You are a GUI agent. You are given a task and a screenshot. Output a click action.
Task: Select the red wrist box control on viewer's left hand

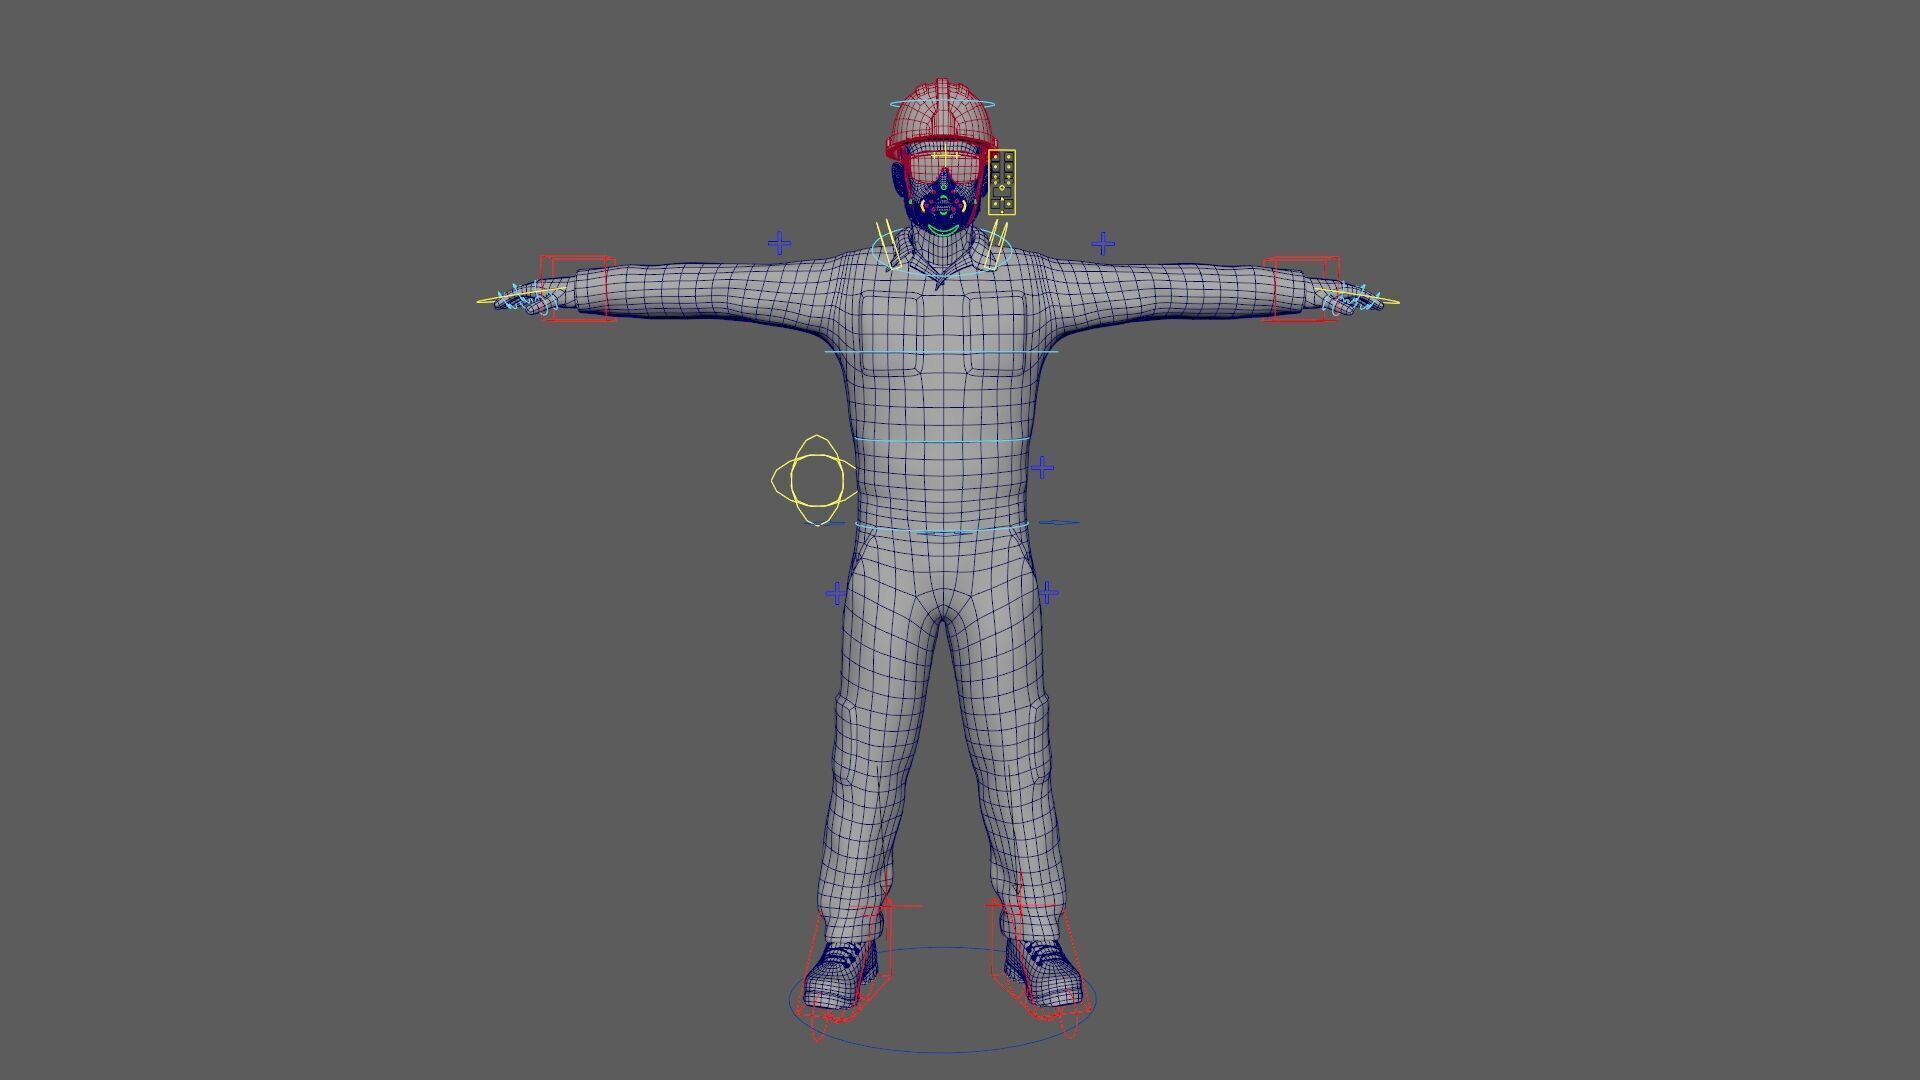[576, 288]
